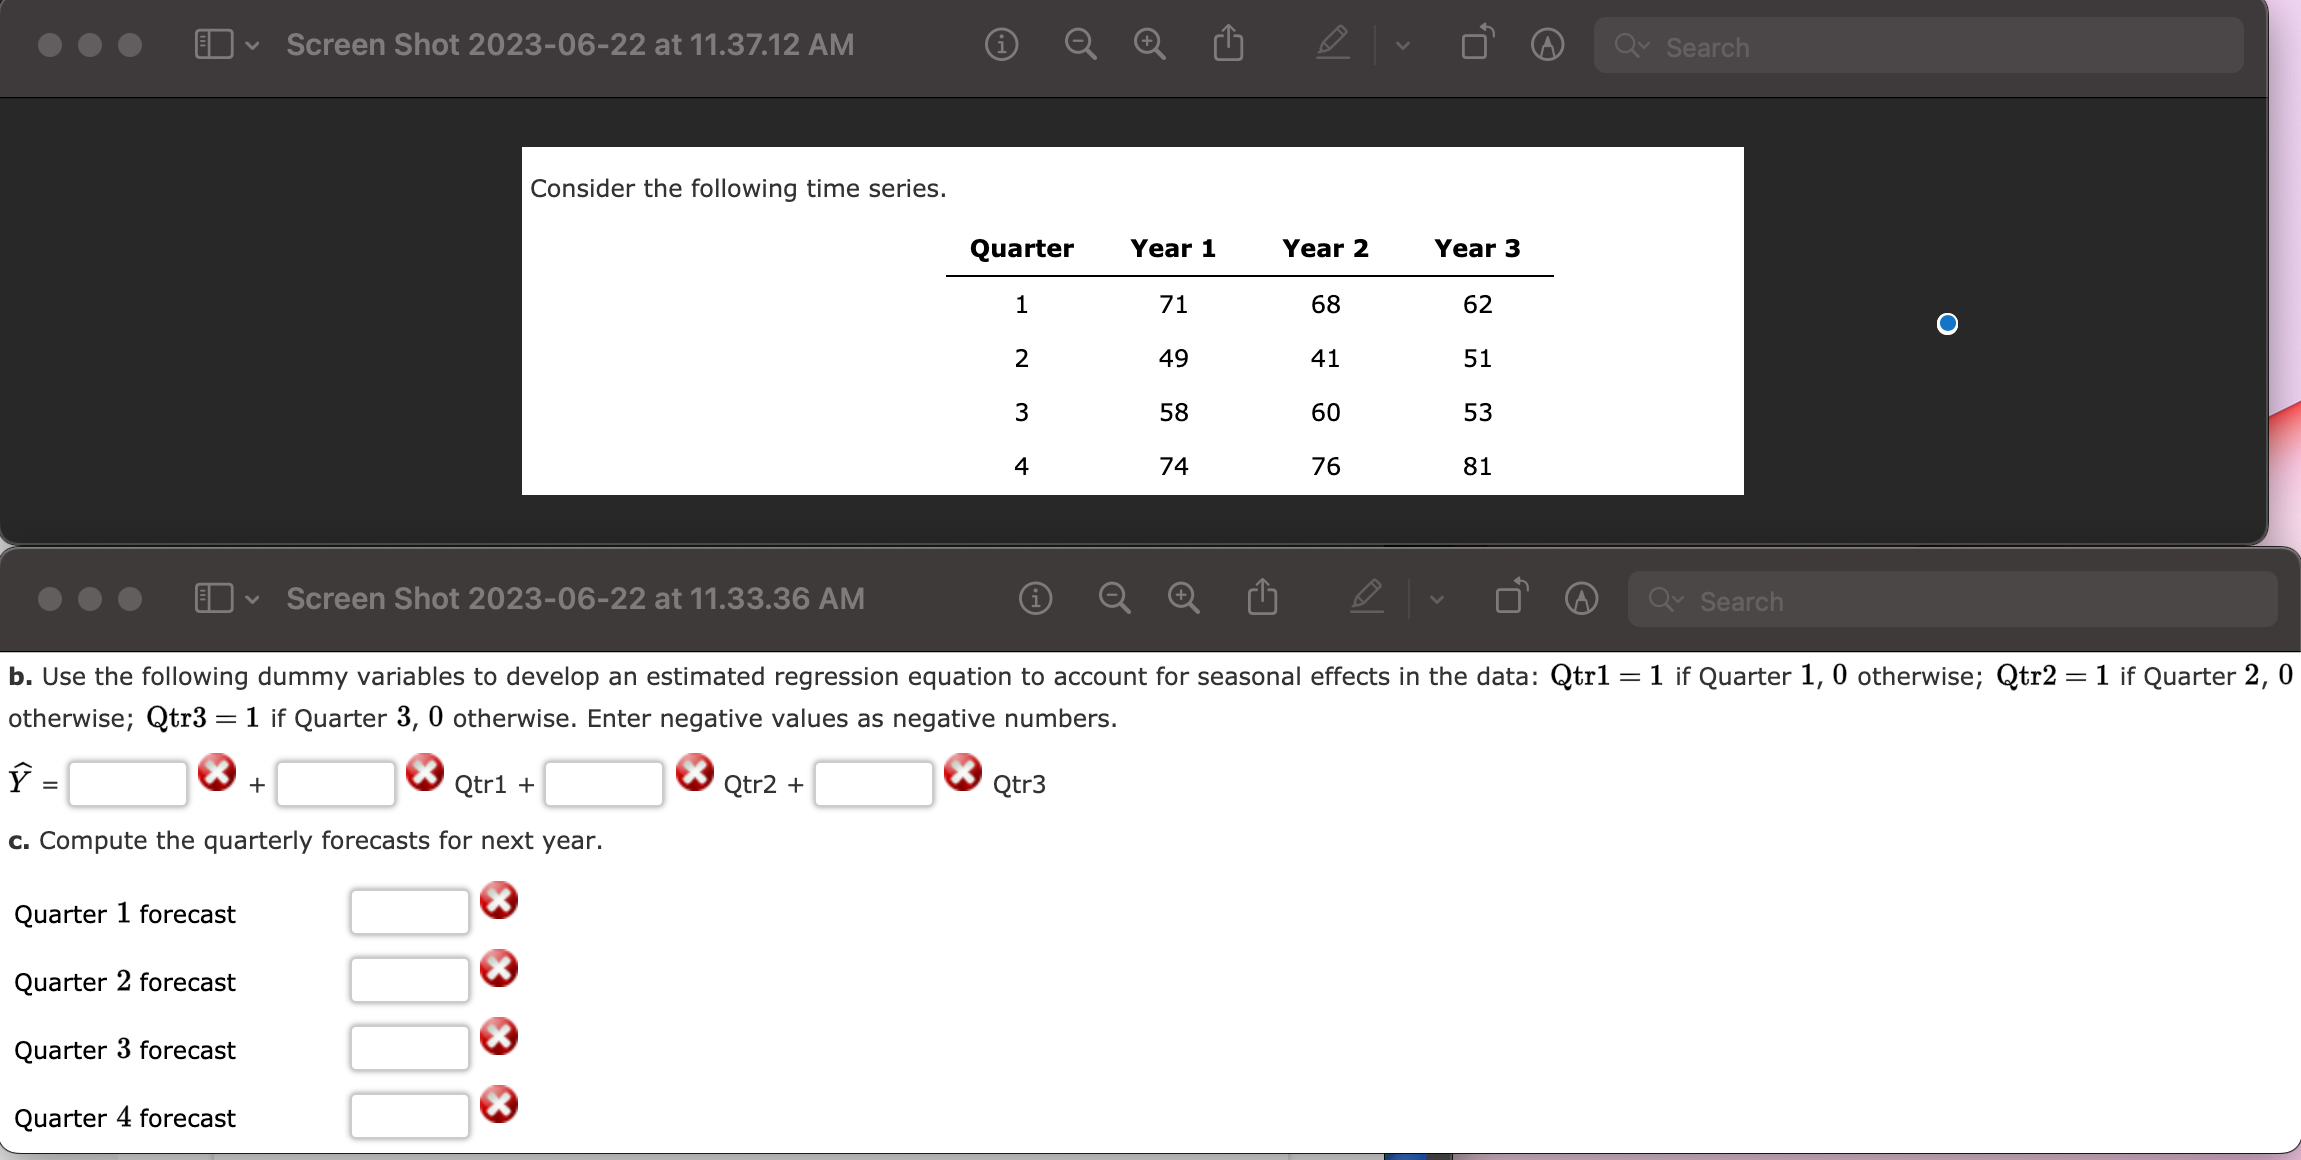Open the Info inspector in the top Preview window
The image size is (2301, 1160).
pyautogui.click(x=1001, y=45)
